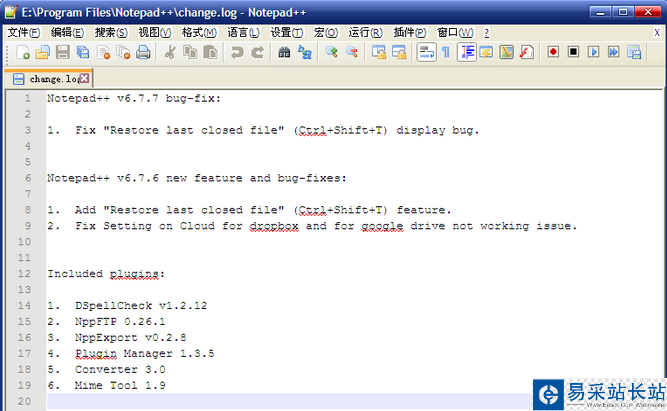Click the Document Map icon
The image size is (667, 411).
click(x=506, y=52)
